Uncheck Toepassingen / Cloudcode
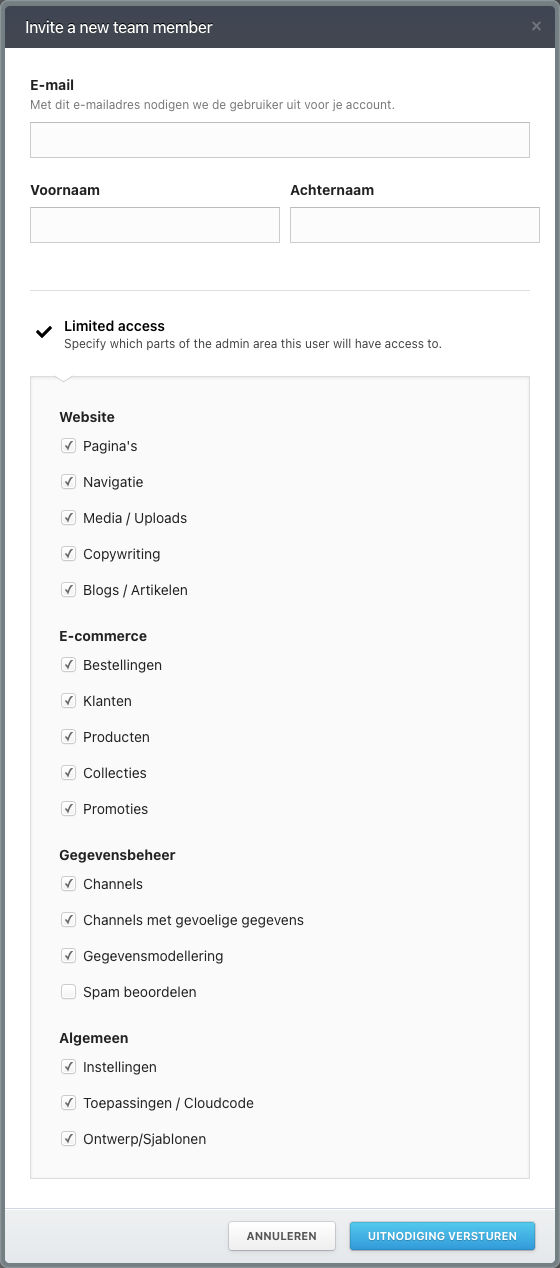 click(x=68, y=1103)
